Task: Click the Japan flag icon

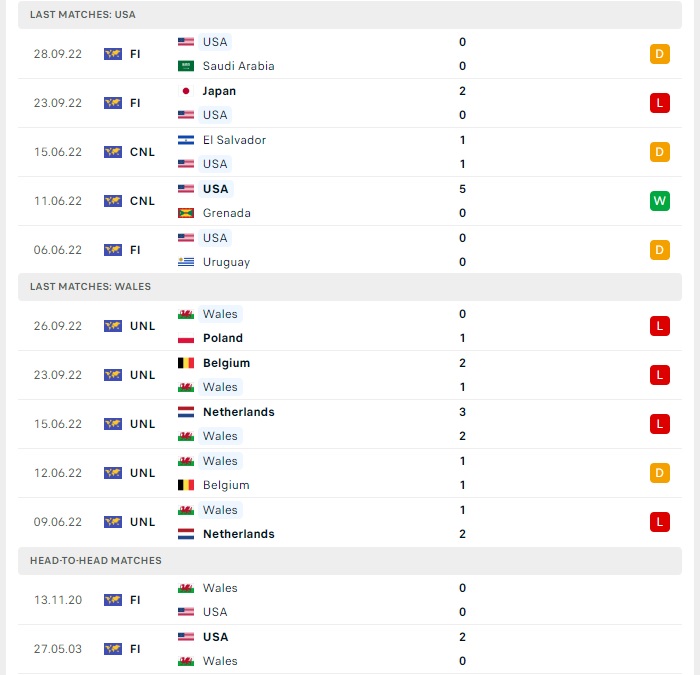Action: (186, 91)
